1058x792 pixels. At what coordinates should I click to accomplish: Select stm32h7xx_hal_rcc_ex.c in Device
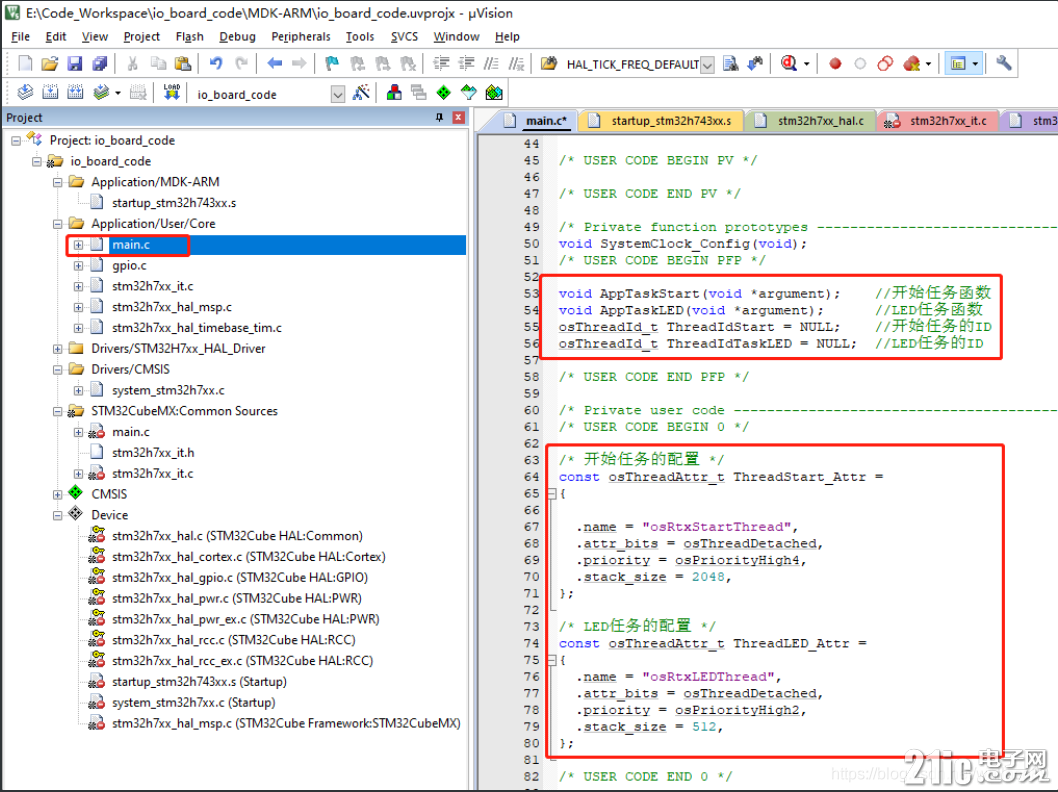[x=242, y=660]
